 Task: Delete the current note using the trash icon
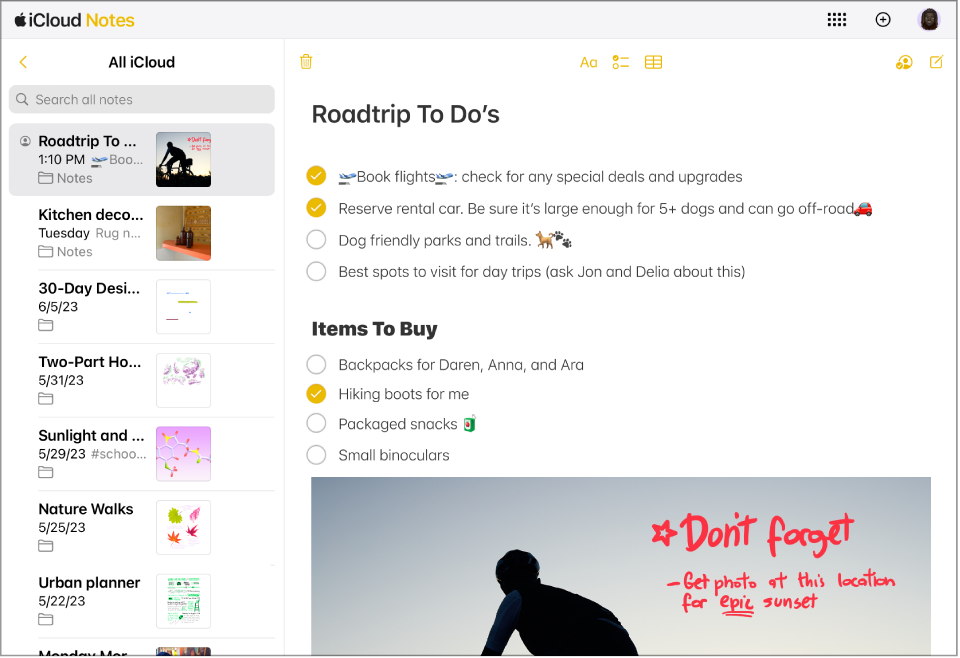(x=306, y=62)
